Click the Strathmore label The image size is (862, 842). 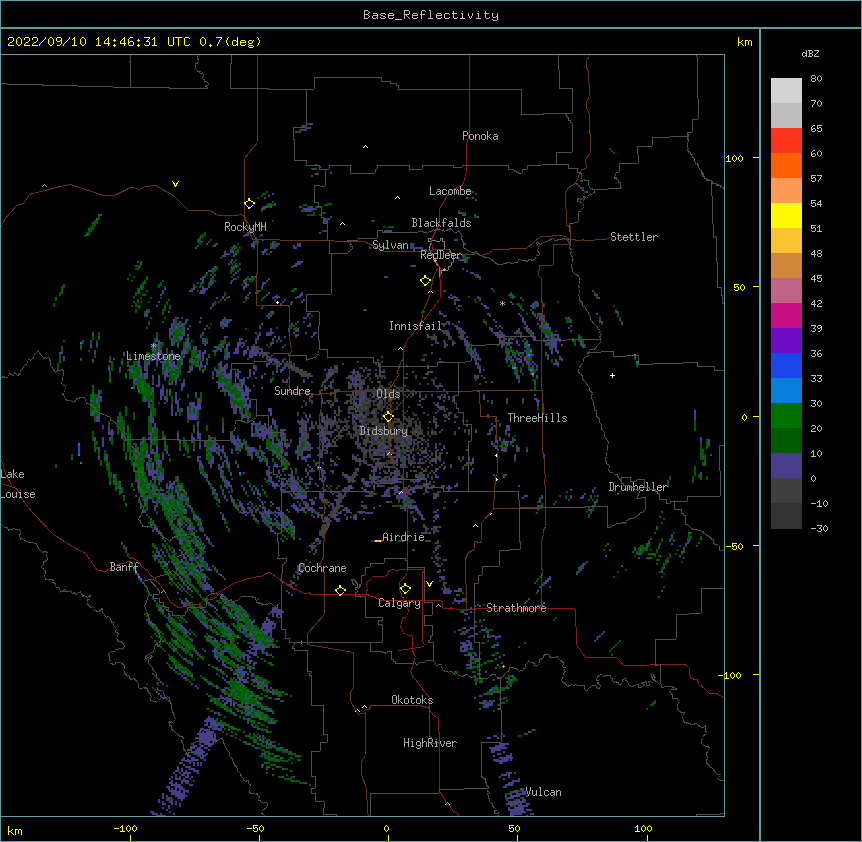(x=516, y=608)
